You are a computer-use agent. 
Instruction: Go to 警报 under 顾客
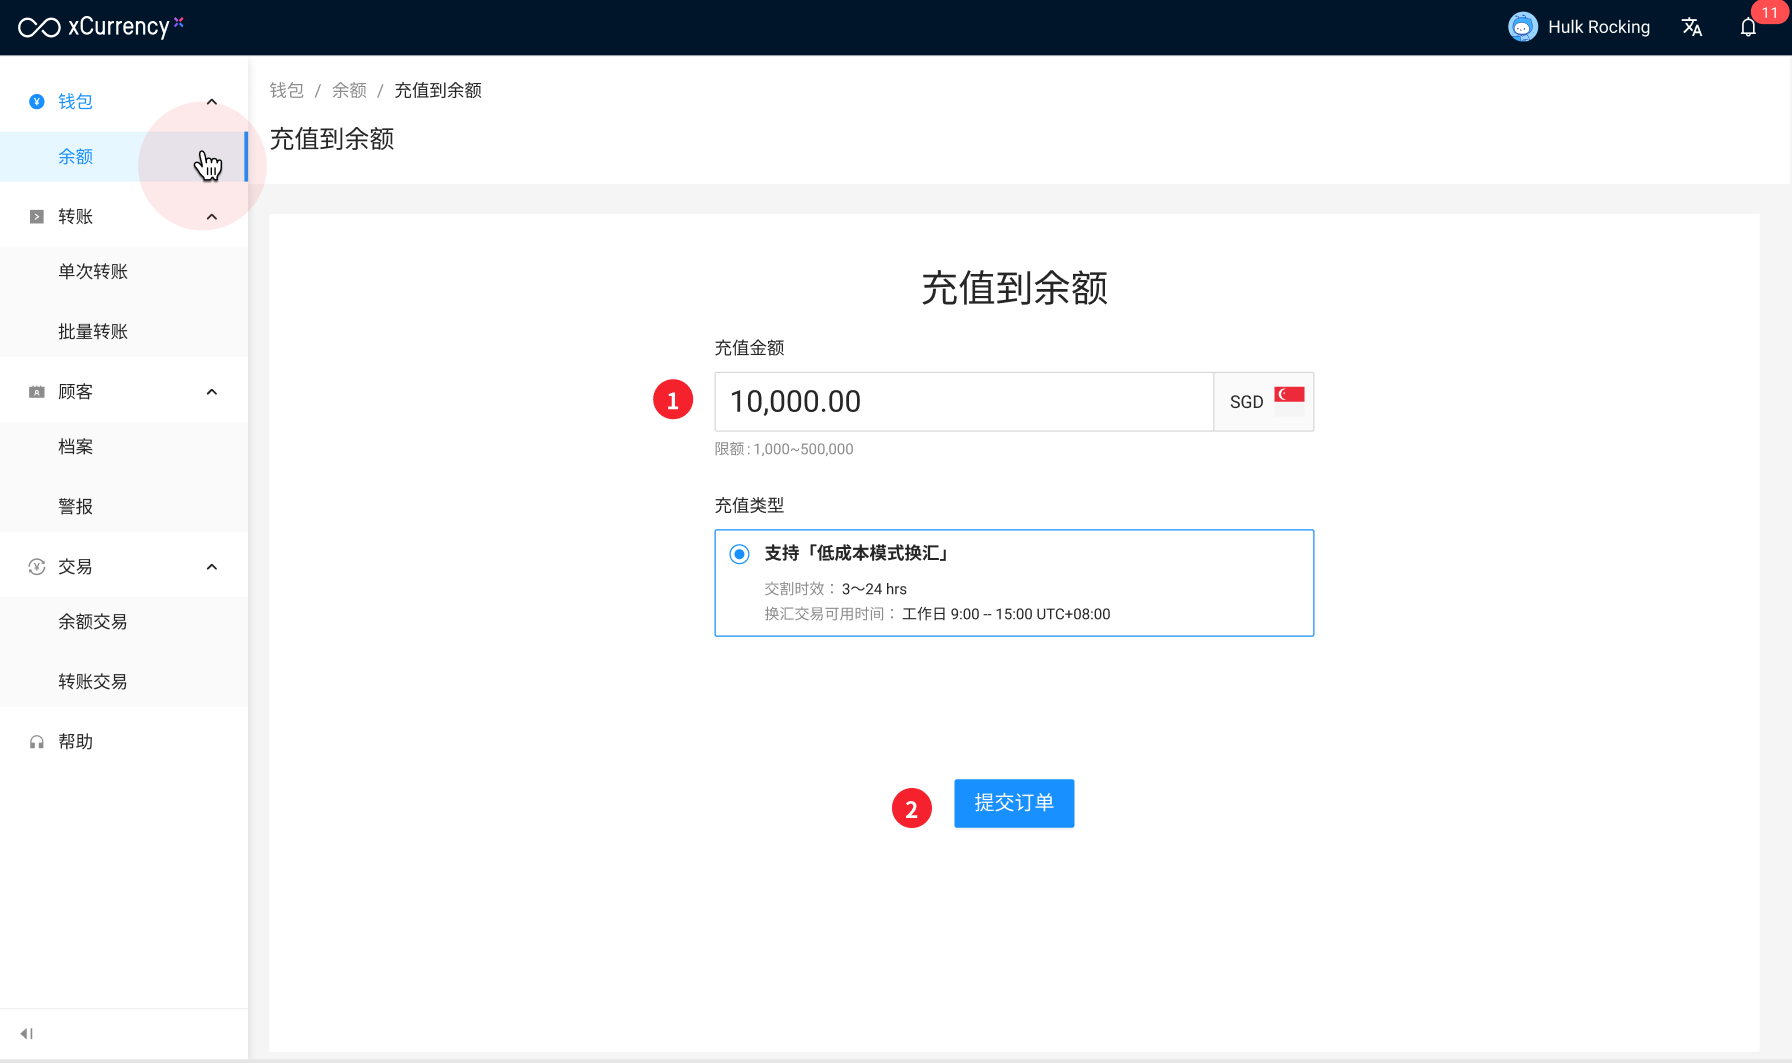click(124, 507)
